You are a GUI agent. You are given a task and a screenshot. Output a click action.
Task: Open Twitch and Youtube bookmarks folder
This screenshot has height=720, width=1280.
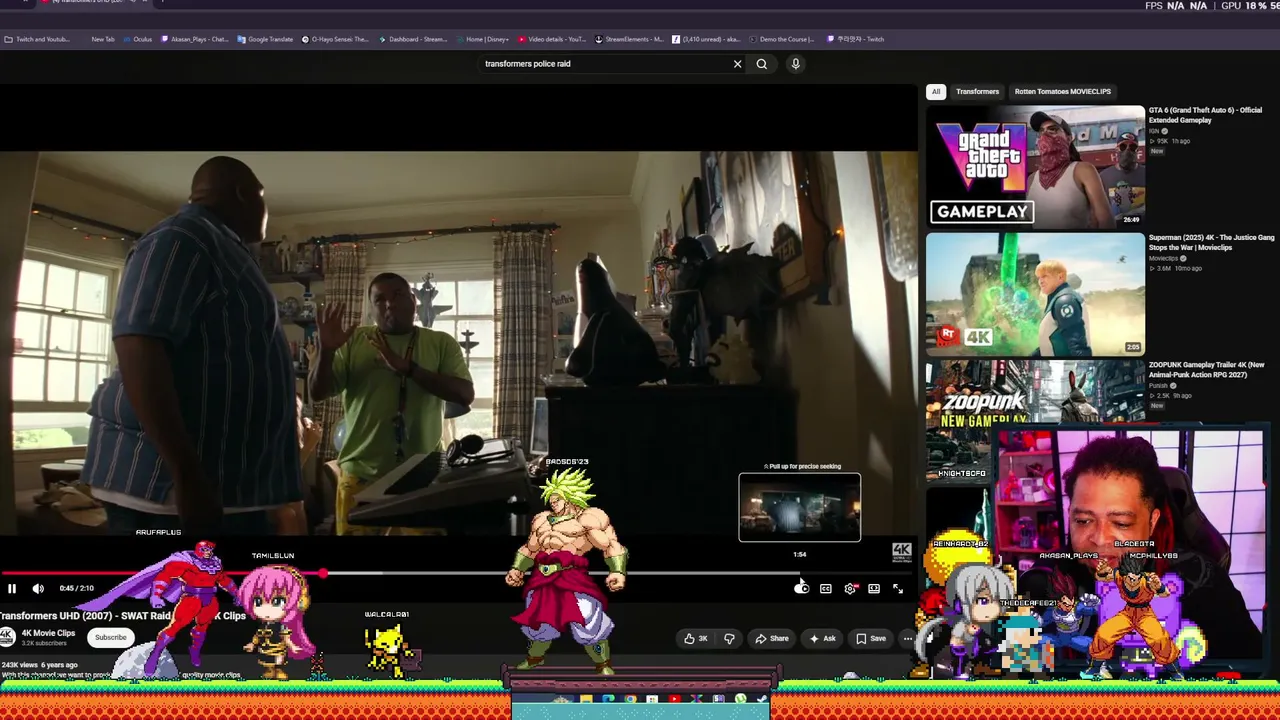[x=38, y=40]
